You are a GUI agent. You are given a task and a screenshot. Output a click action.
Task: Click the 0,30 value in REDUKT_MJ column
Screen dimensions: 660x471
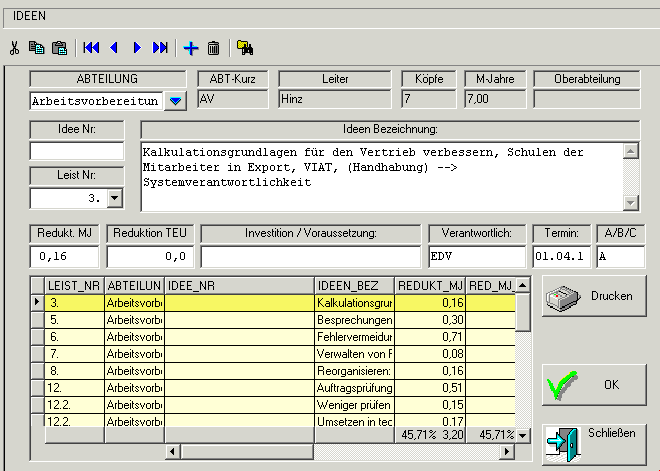[430, 320]
